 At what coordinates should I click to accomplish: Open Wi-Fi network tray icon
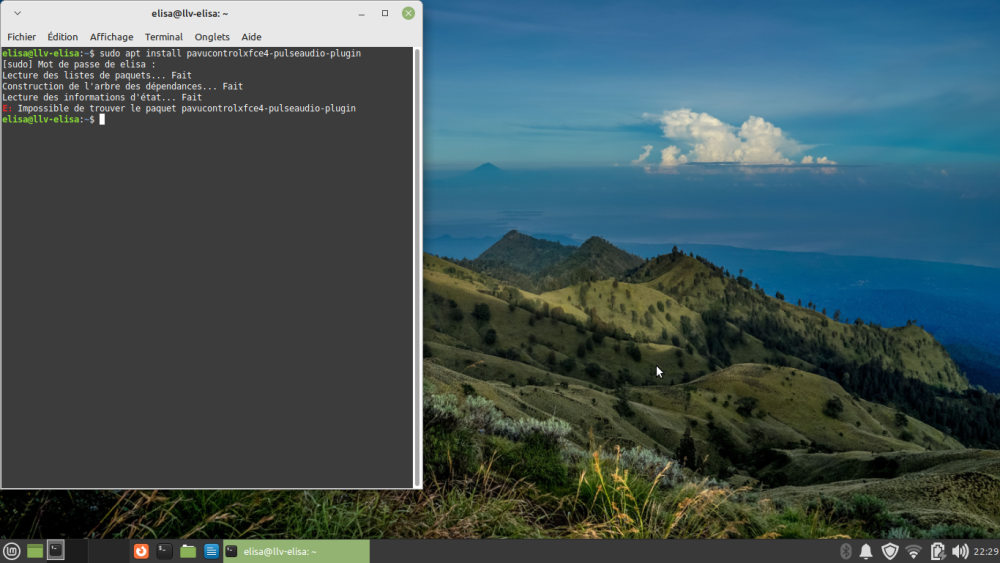913,551
